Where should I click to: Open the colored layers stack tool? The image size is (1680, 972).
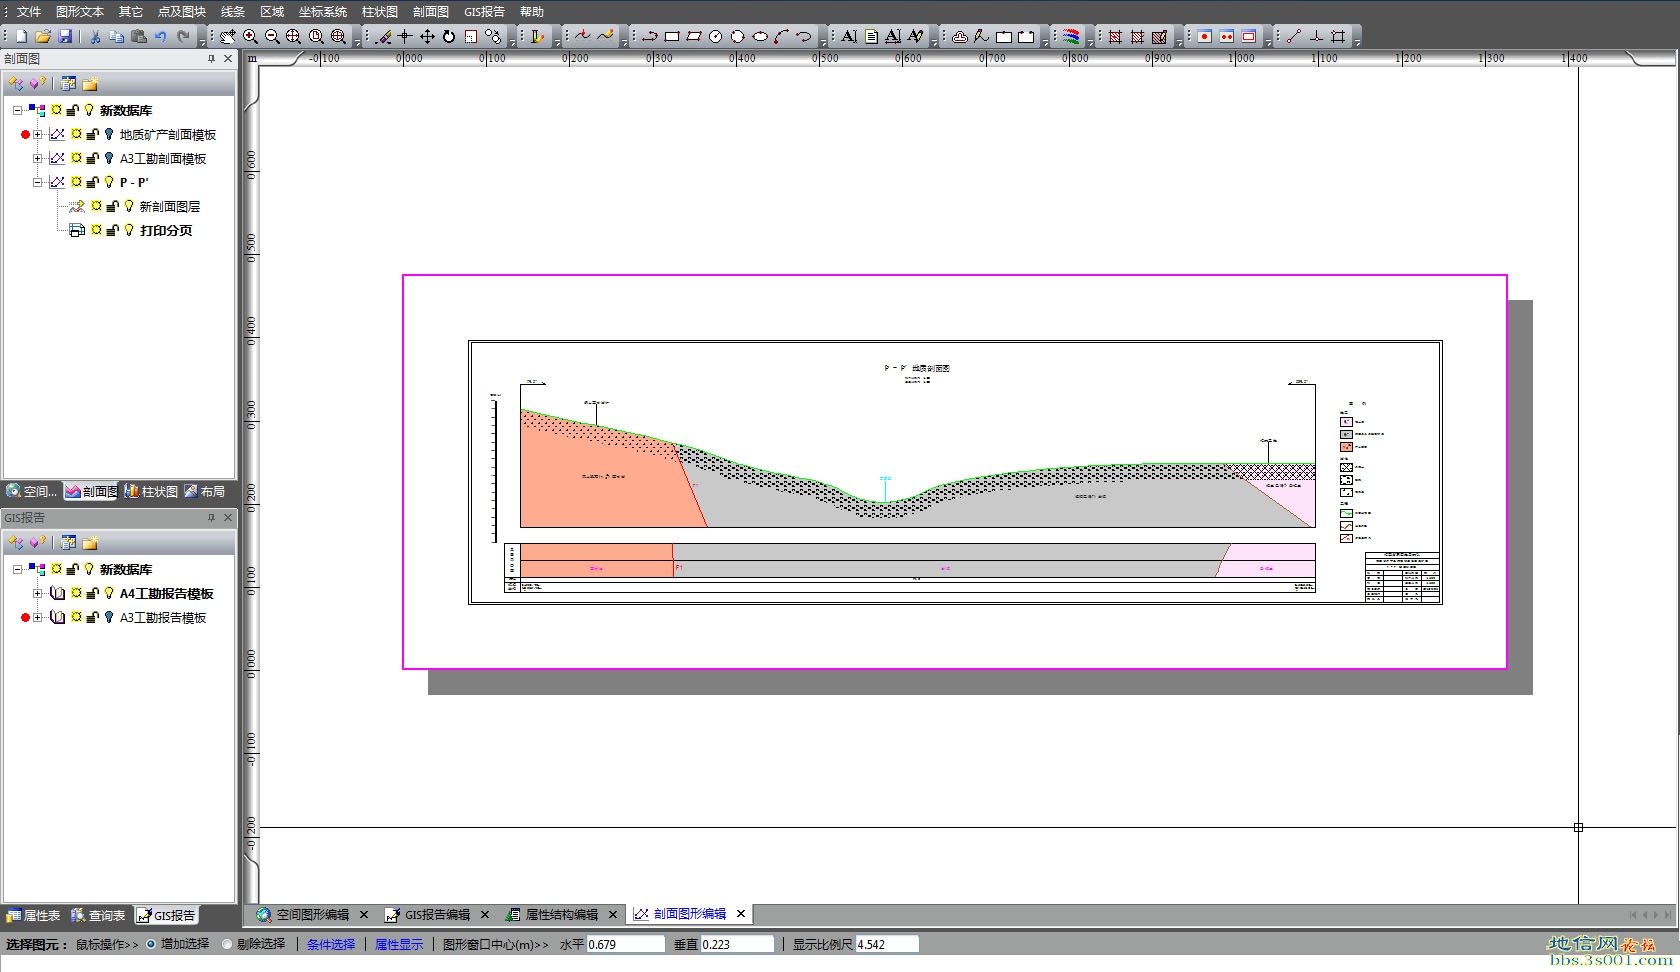pyautogui.click(x=1071, y=36)
